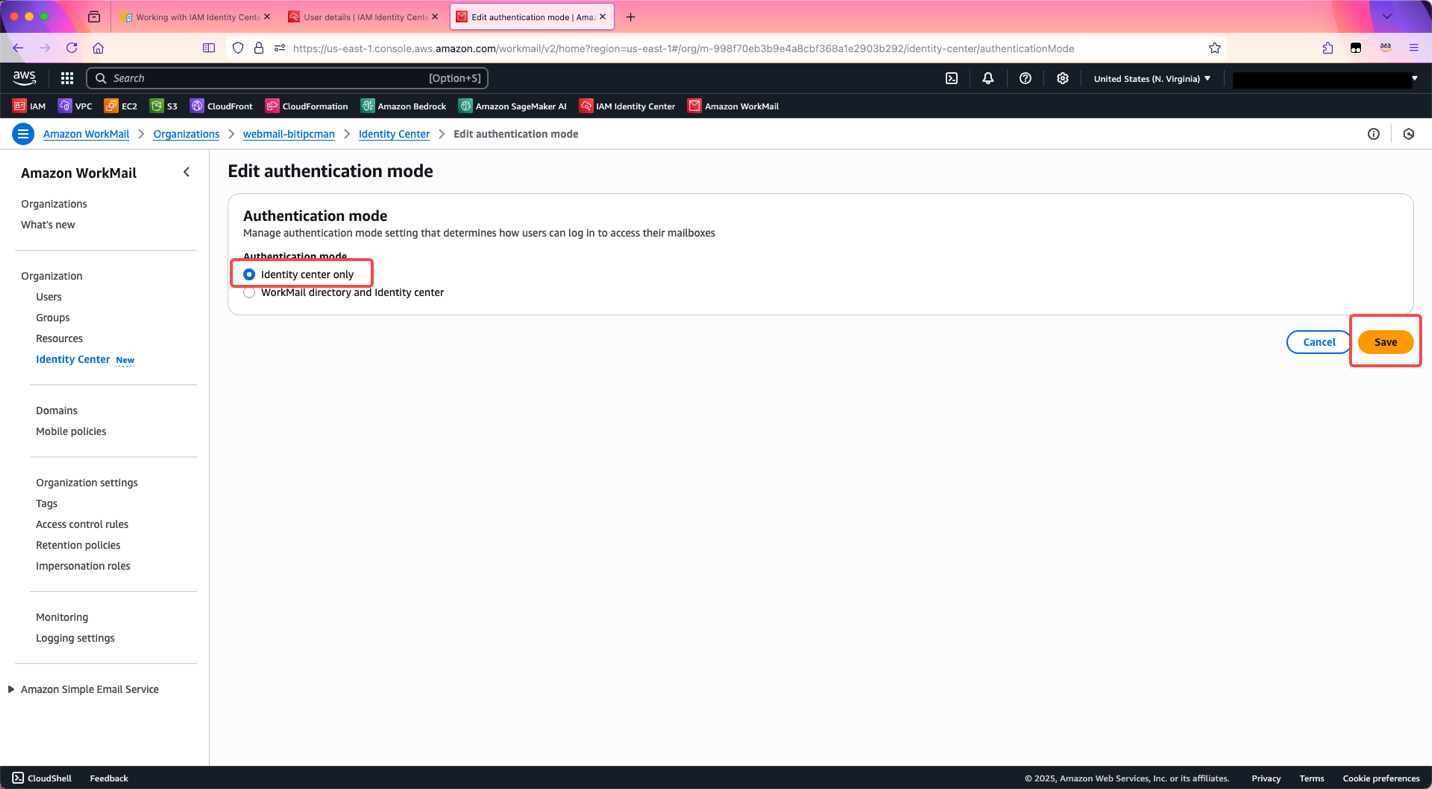
Task: Open Impersonation roles in the sidebar
Action: [x=83, y=567]
